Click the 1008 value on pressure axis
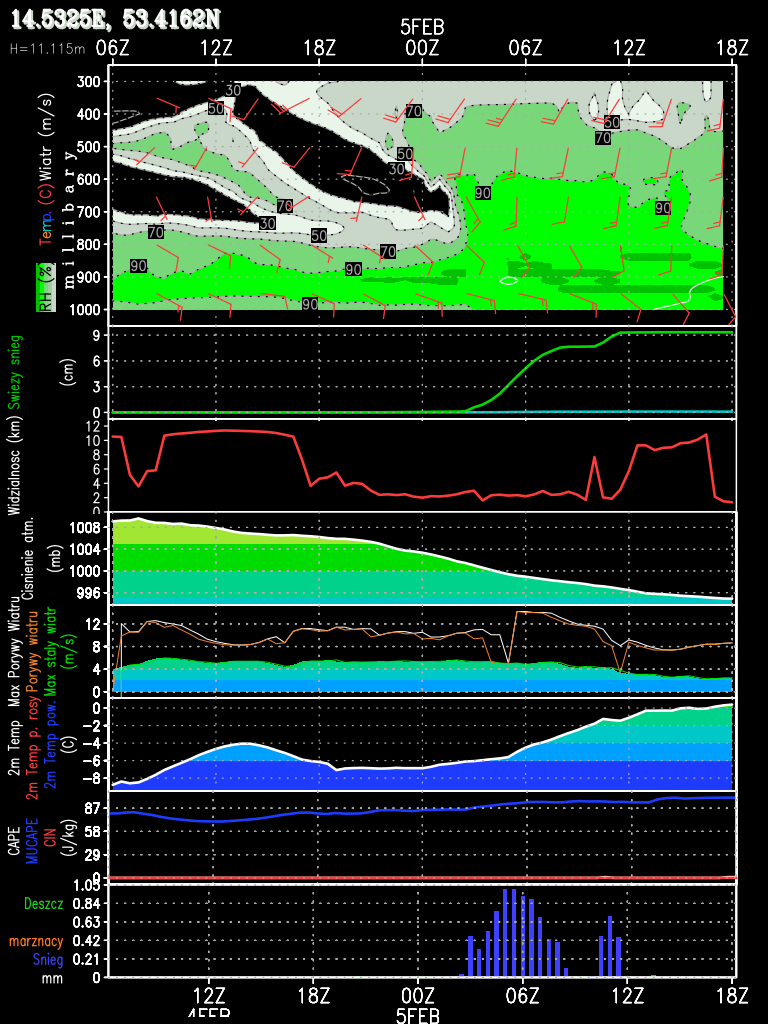Screen dimensions: 768x1024 [x=85, y=527]
